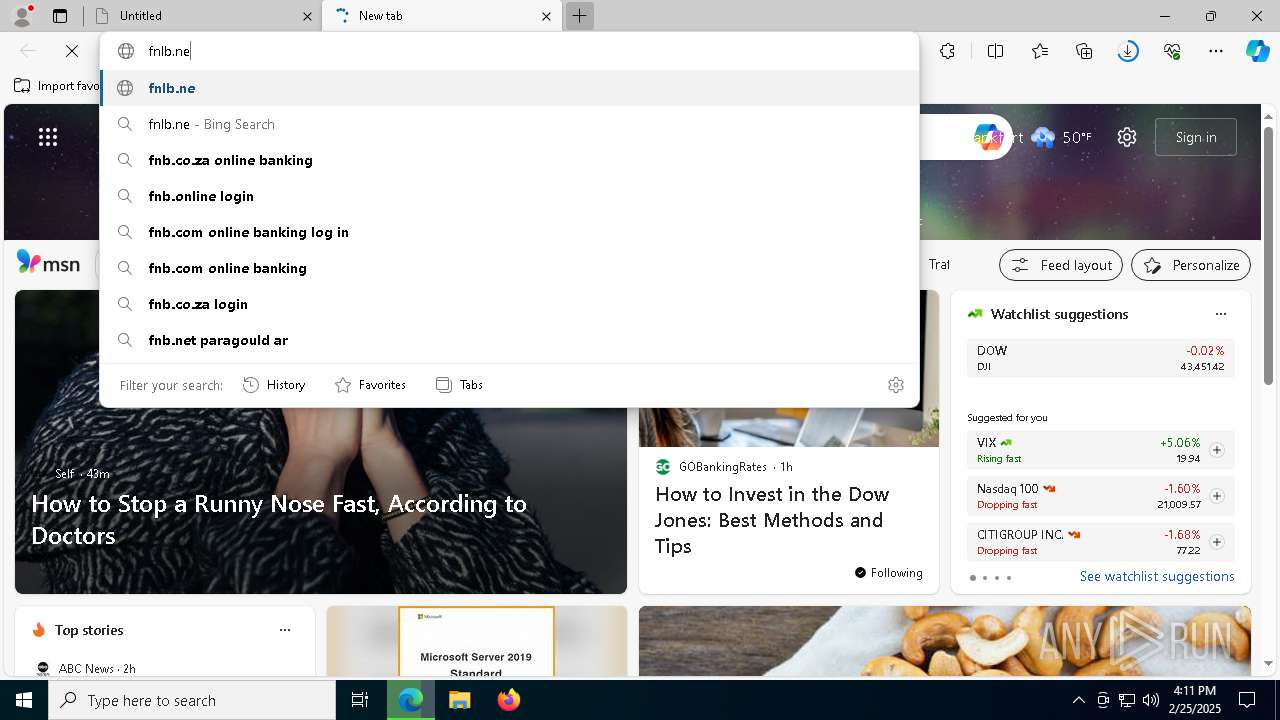1280x720 pixels.
Task: Open the Extensions puzzle icon
Action: (947, 51)
